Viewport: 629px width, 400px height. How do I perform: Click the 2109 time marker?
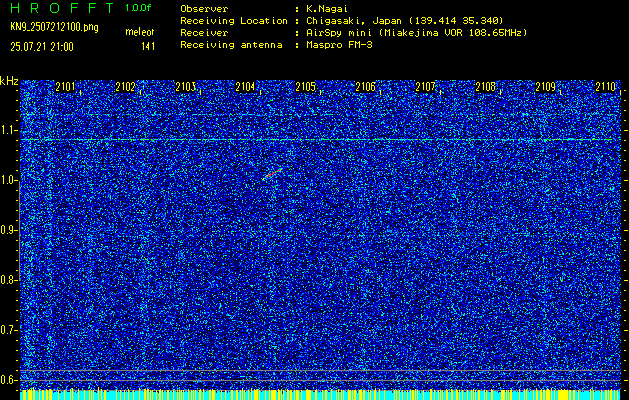[546, 87]
